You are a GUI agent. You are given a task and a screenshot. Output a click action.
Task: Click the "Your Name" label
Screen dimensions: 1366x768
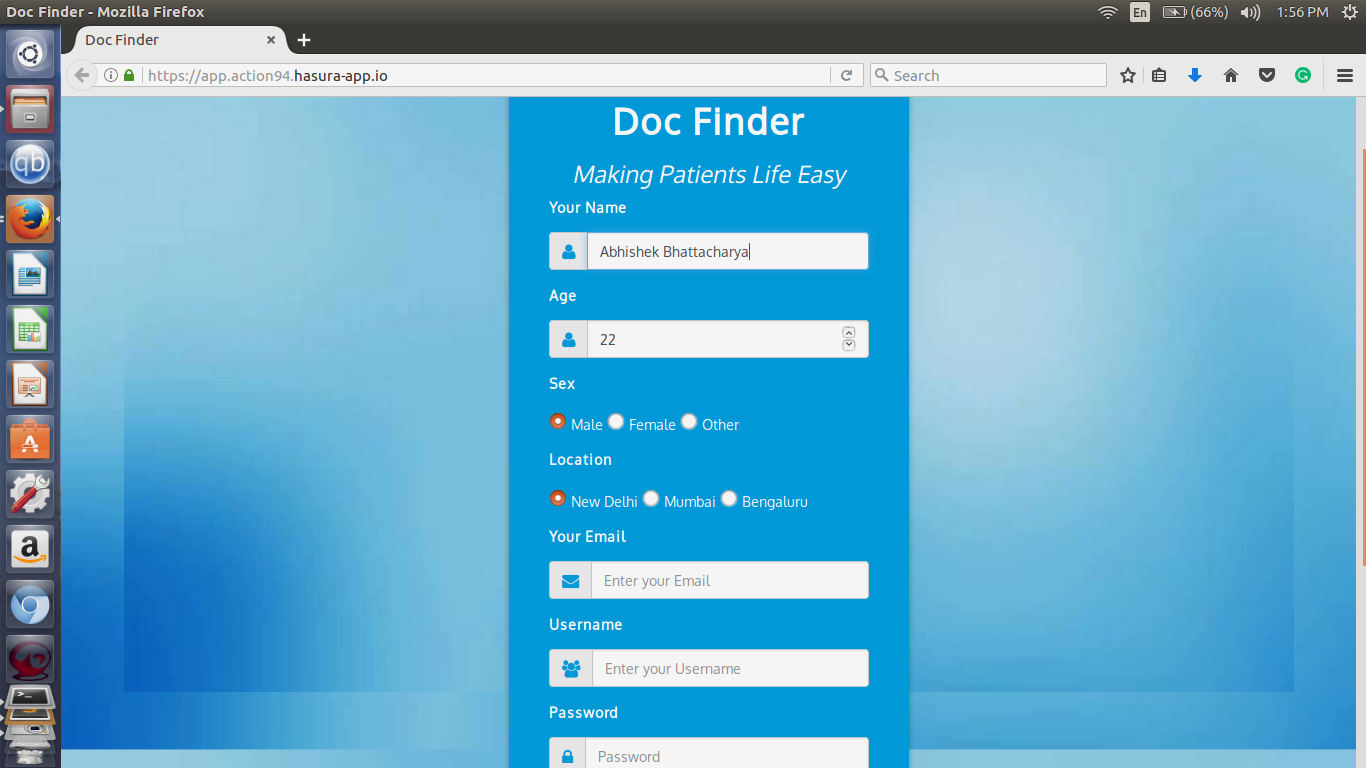[587, 208]
